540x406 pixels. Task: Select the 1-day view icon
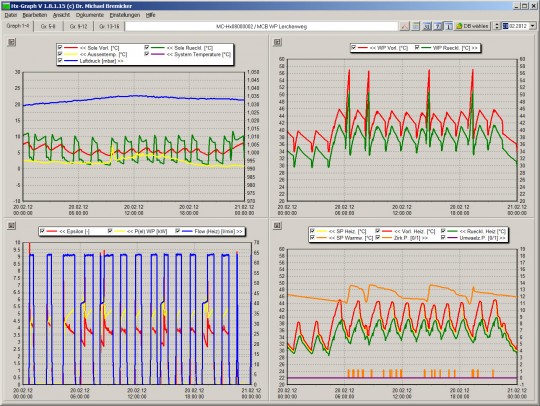448,26
